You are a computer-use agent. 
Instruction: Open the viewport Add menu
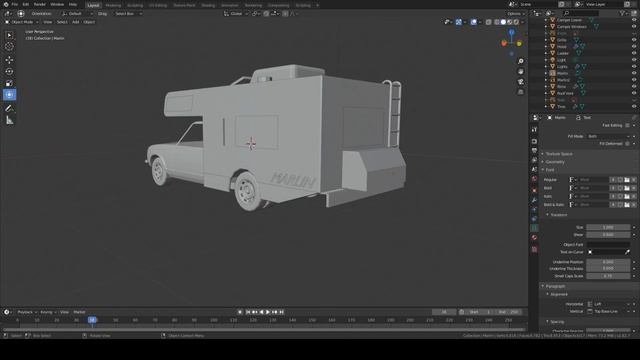click(76, 22)
